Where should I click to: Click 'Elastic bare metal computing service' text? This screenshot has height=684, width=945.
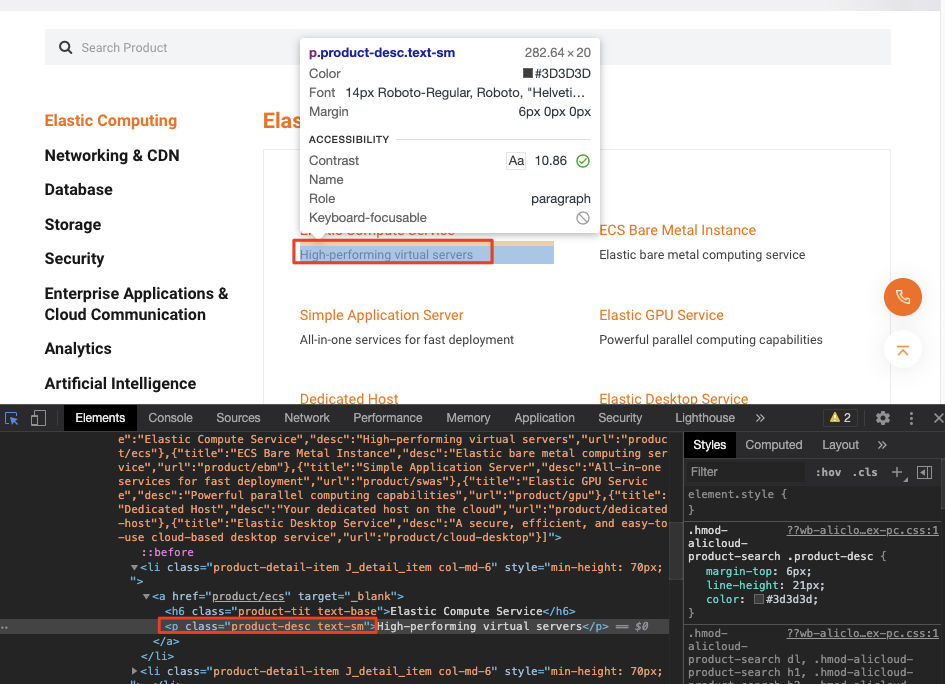[x=702, y=255]
